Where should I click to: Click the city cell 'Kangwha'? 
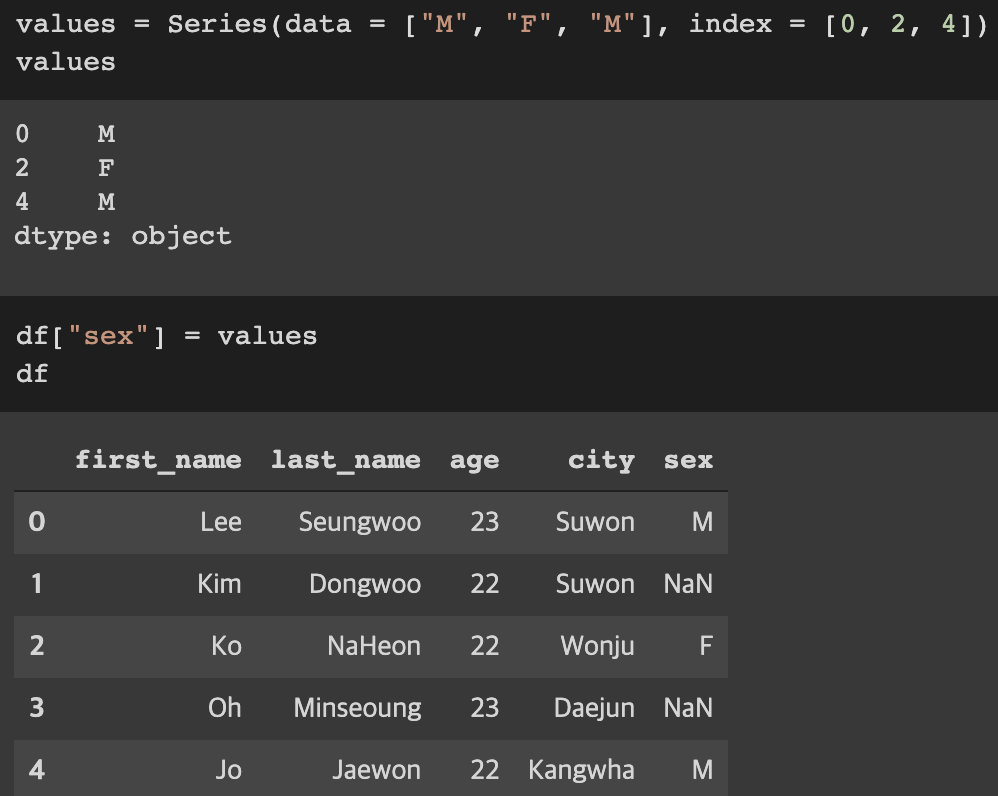tap(581, 771)
